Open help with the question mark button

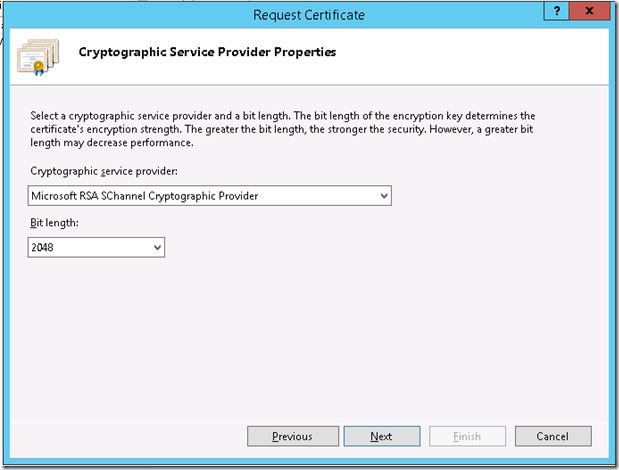point(557,11)
